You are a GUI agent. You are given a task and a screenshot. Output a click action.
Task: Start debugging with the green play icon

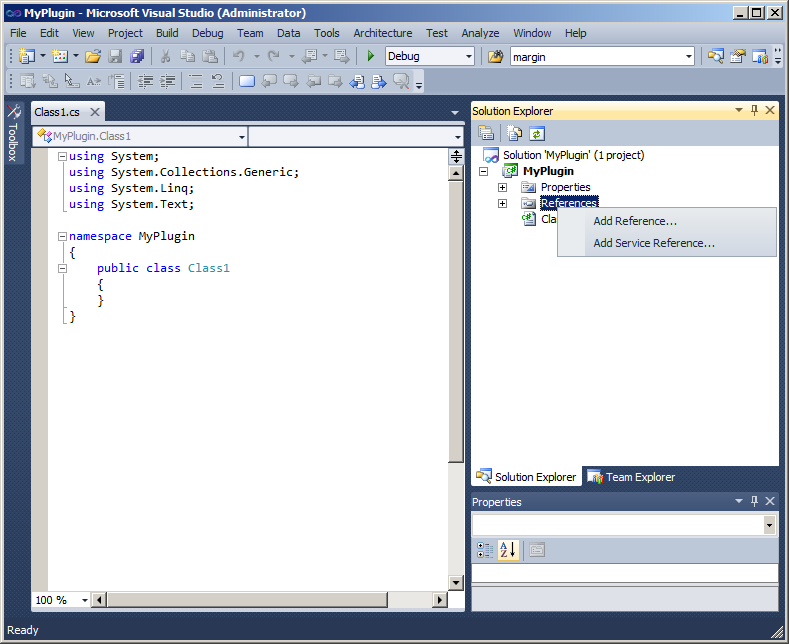click(x=371, y=56)
